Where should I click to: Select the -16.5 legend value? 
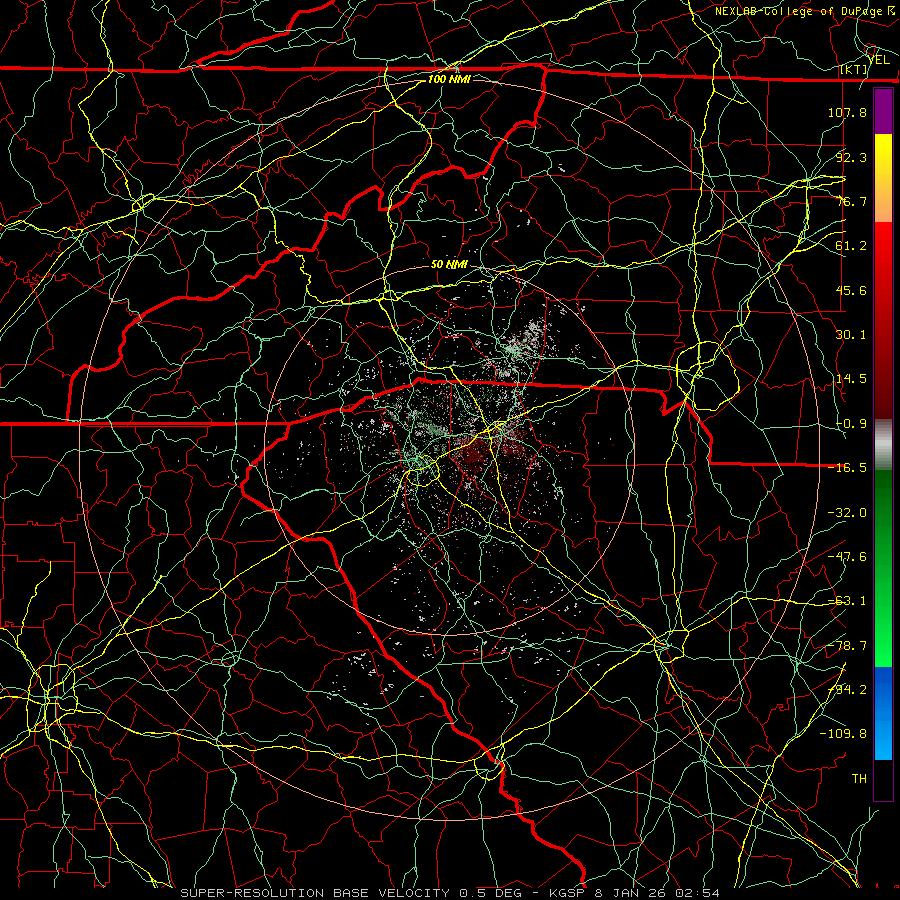click(847, 468)
